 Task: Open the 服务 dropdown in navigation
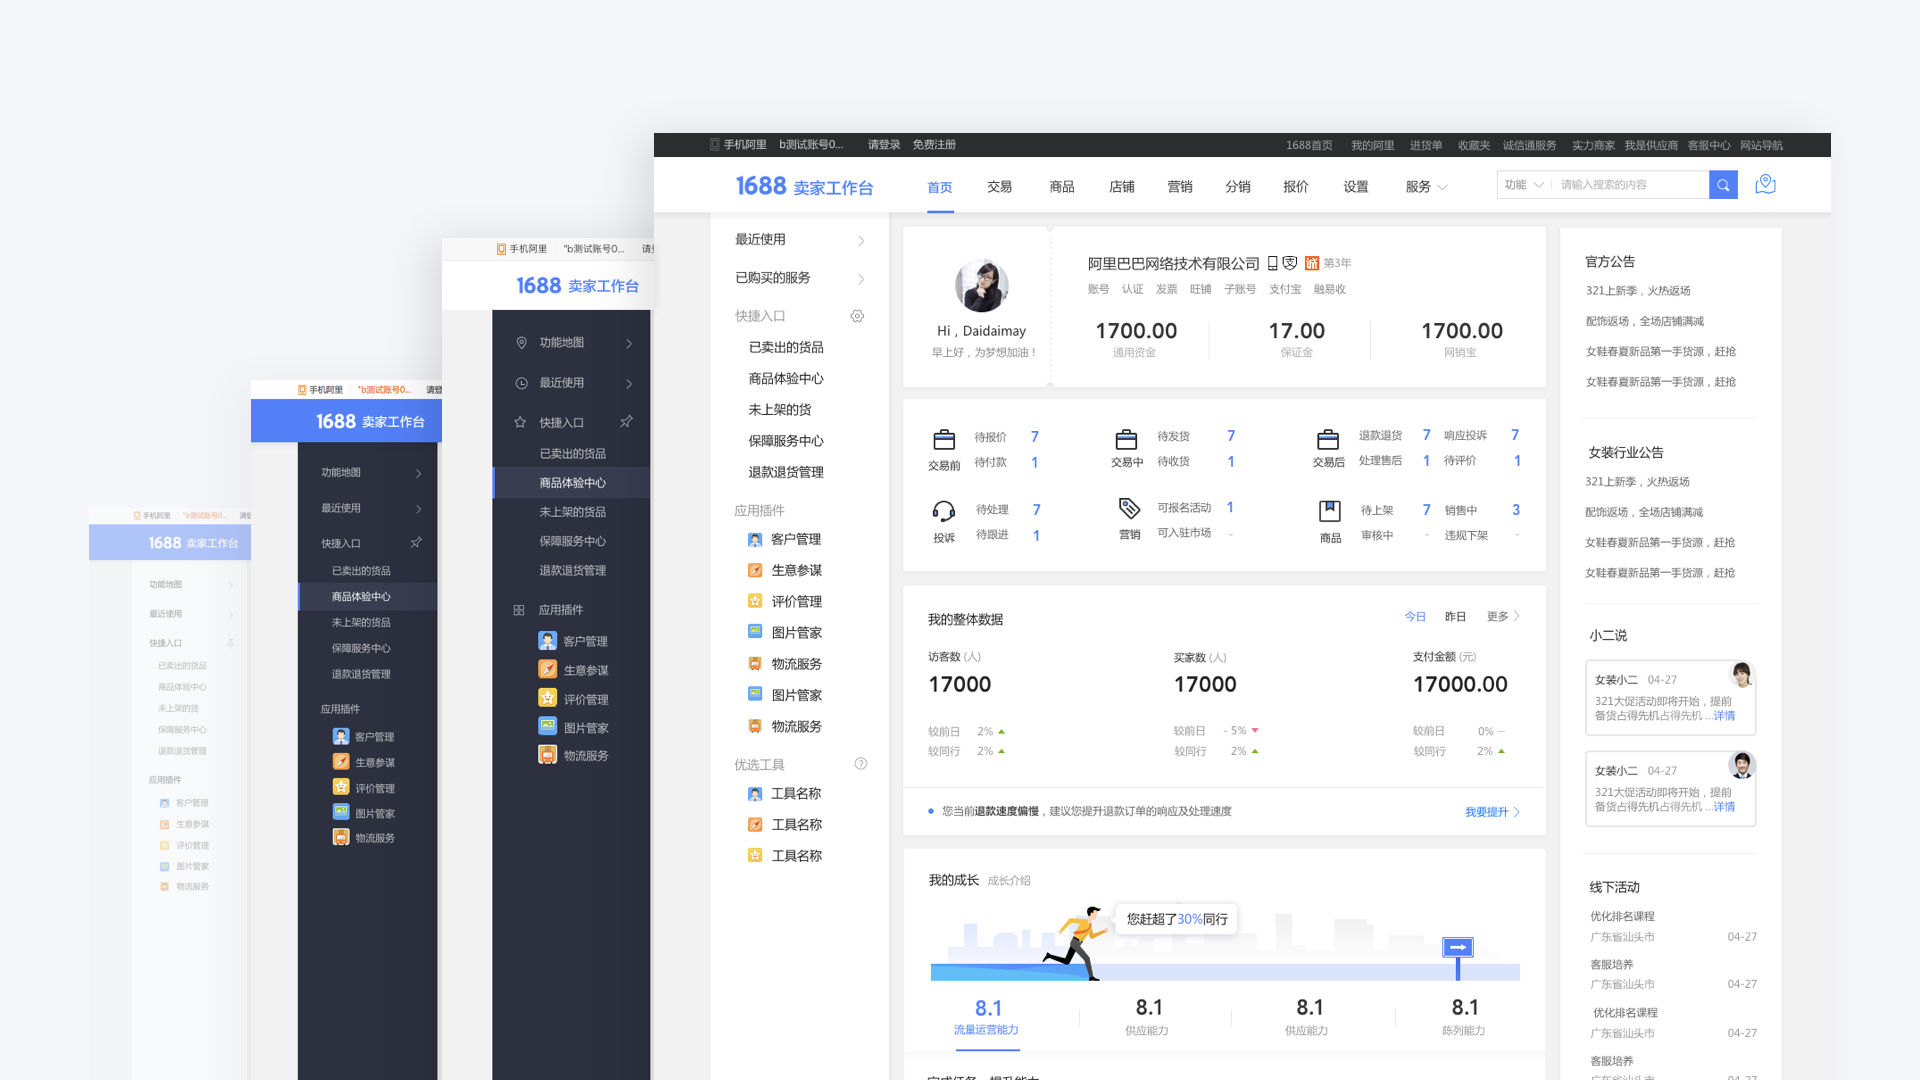(1426, 187)
